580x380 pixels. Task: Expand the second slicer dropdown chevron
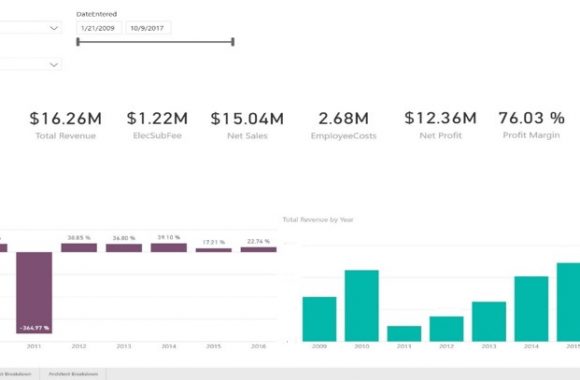pyautogui.click(x=54, y=65)
